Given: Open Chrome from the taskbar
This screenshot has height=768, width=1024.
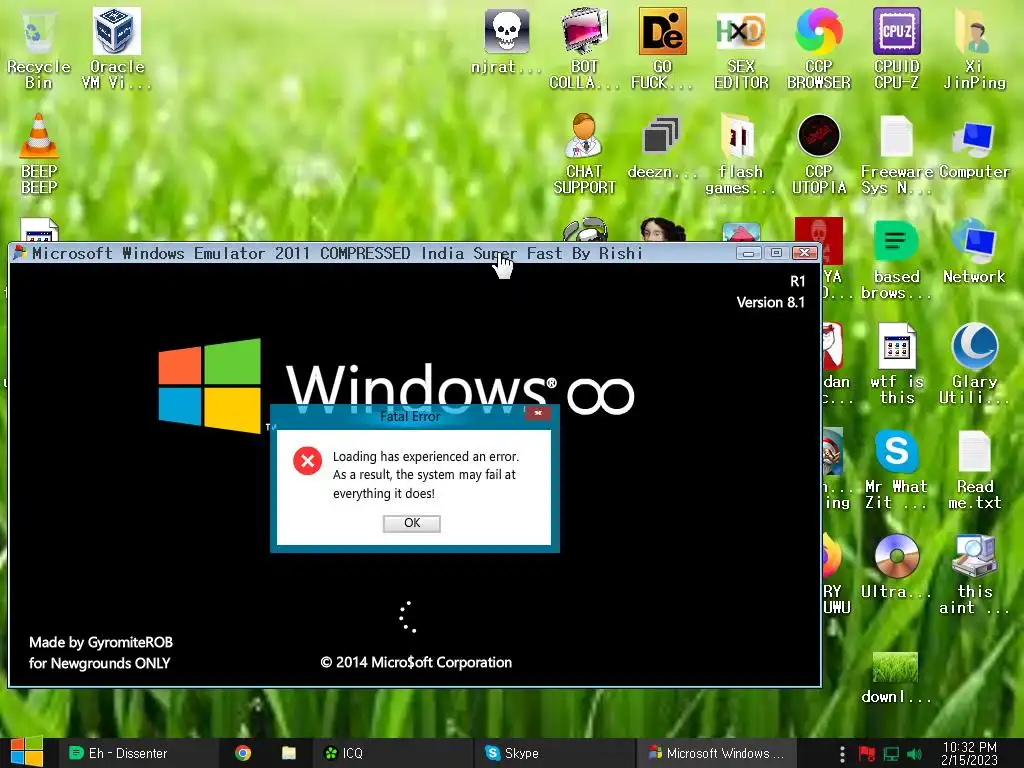Looking at the screenshot, I should click(x=243, y=753).
